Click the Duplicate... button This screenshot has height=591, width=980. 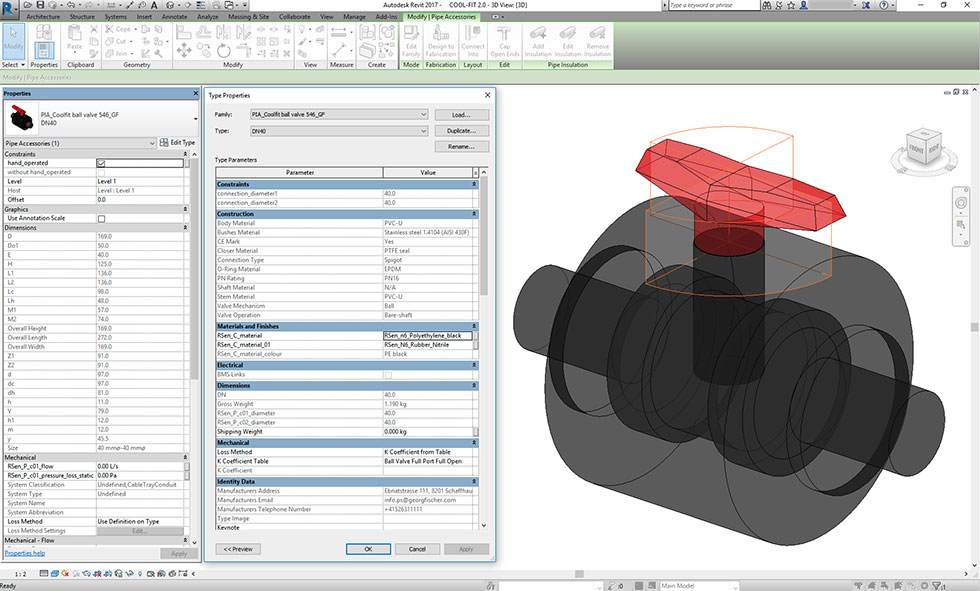tap(461, 131)
